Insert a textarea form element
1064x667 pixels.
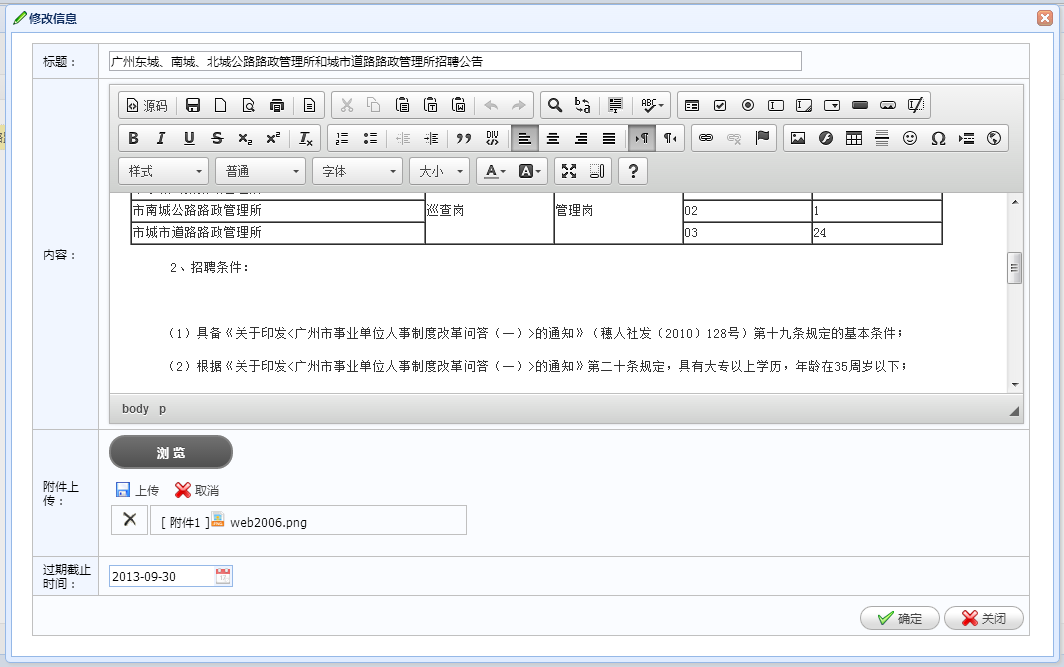[x=804, y=105]
